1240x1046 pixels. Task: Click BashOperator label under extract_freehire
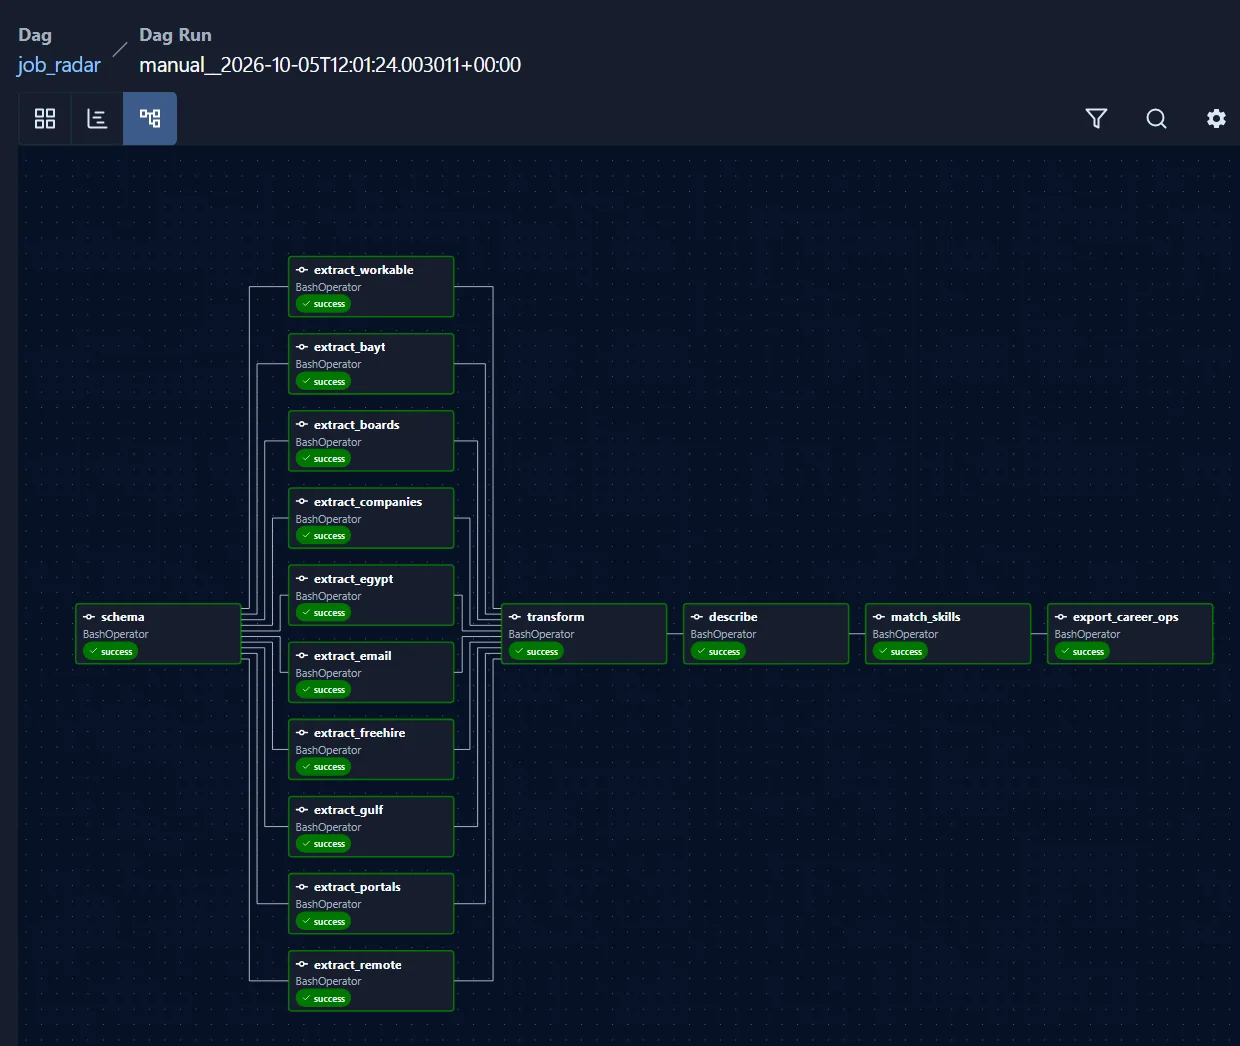point(328,751)
